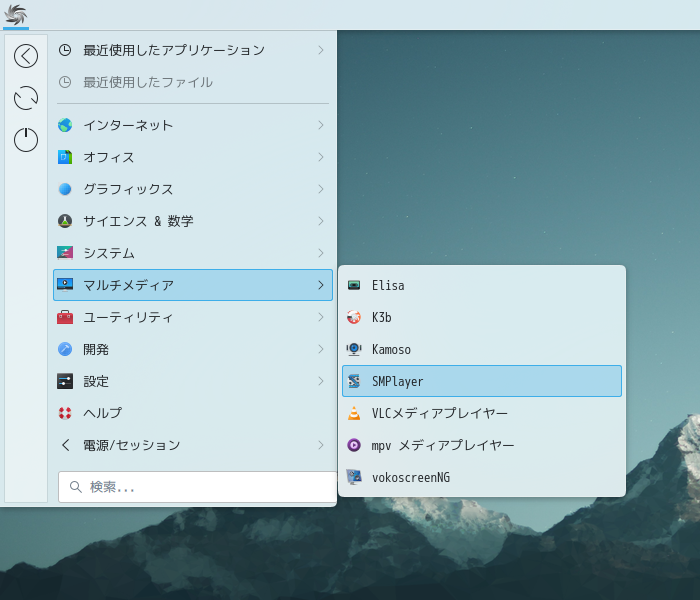Click the application launcher icon in top panel
700x600 pixels.
point(16,14)
